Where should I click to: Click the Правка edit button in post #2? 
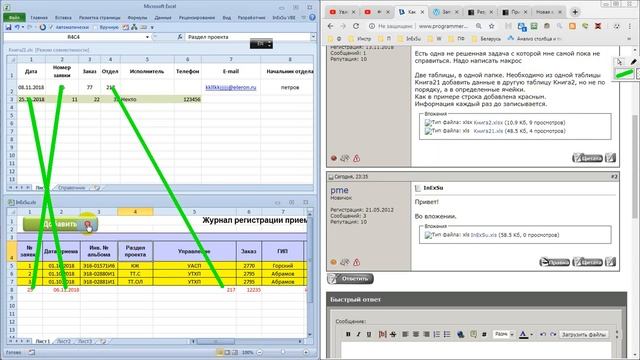pos(555,262)
